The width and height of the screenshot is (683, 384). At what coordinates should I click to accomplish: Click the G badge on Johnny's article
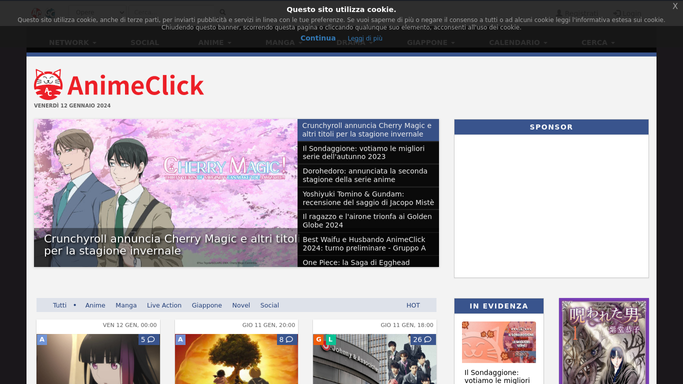(x=318, y=339)
